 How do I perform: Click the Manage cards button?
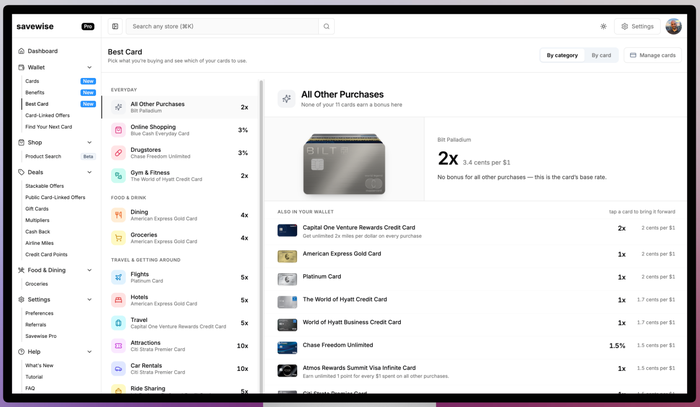(x=653, y=55)
